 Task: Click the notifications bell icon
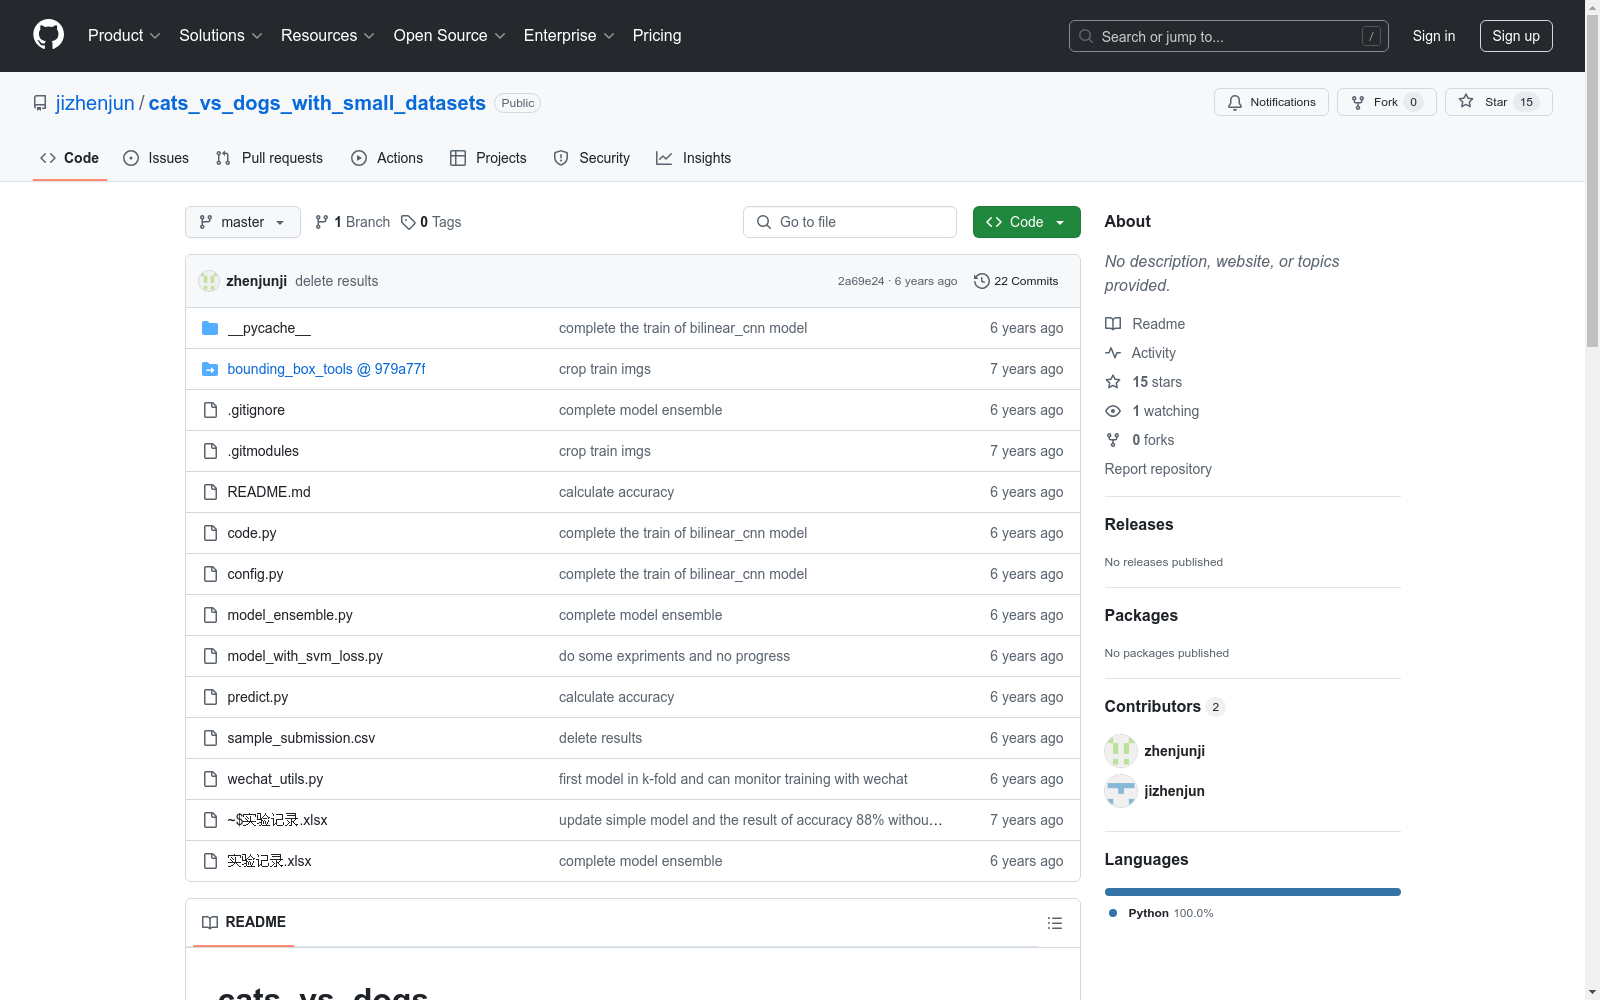click(x=1235, y=102)
